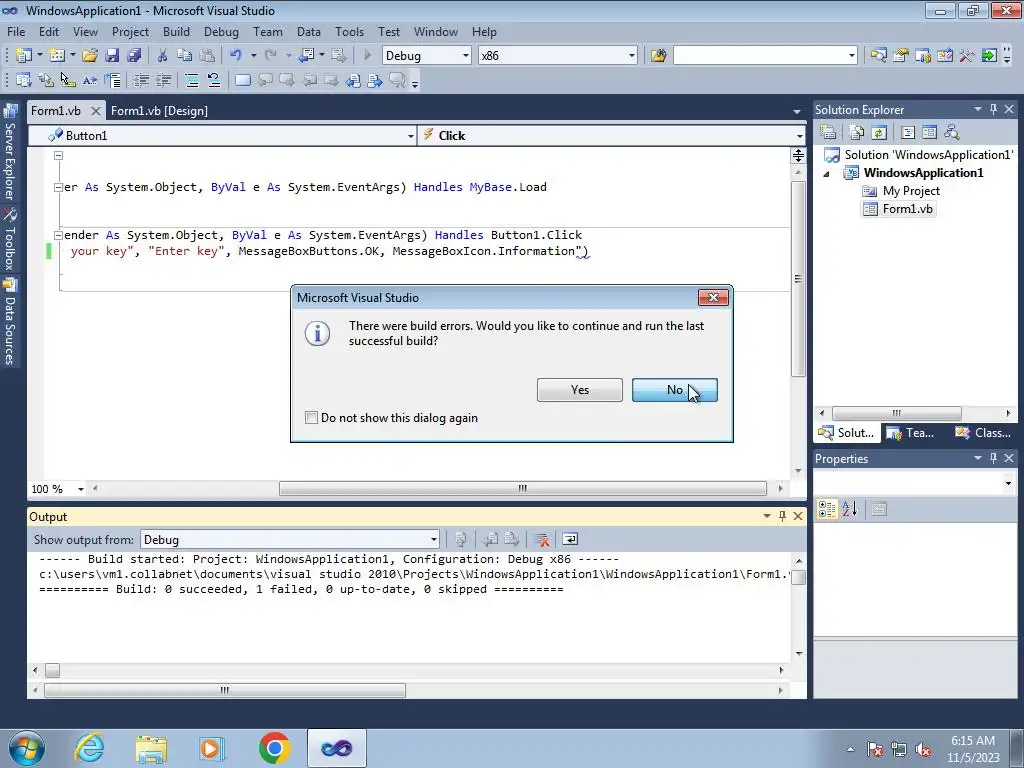Switch to Team Explorer tab
Viewport: 1024px width, 768px height.
click(x=912, y=432)
